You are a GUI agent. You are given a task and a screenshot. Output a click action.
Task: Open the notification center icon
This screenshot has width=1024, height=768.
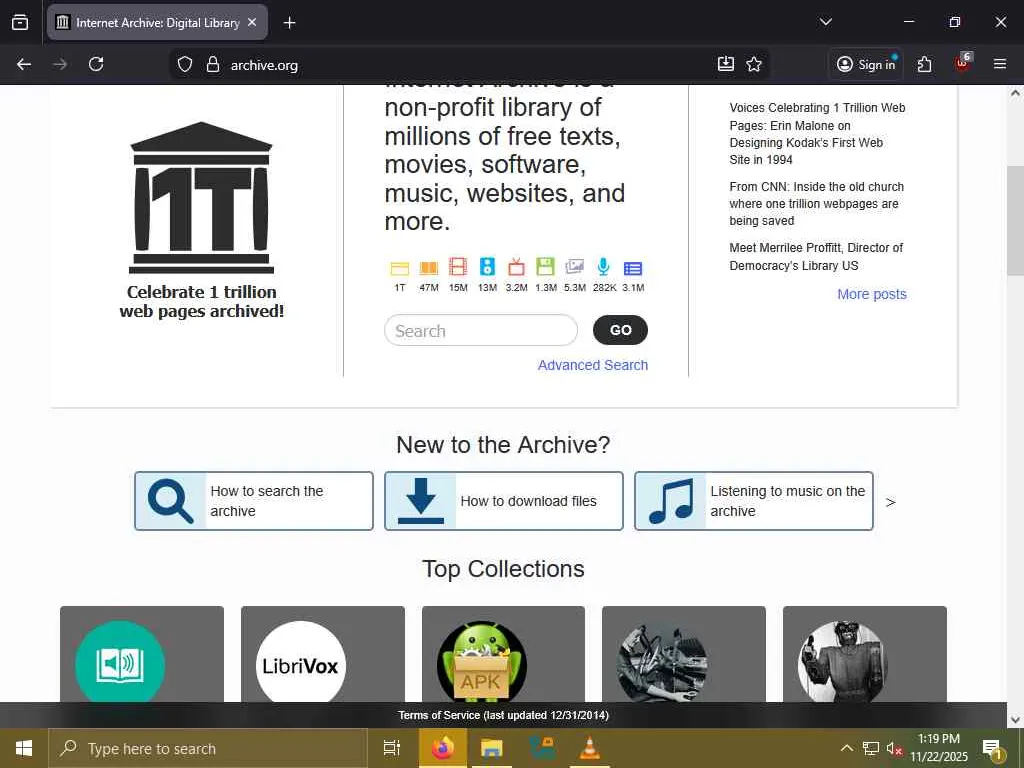coord(993,750)
